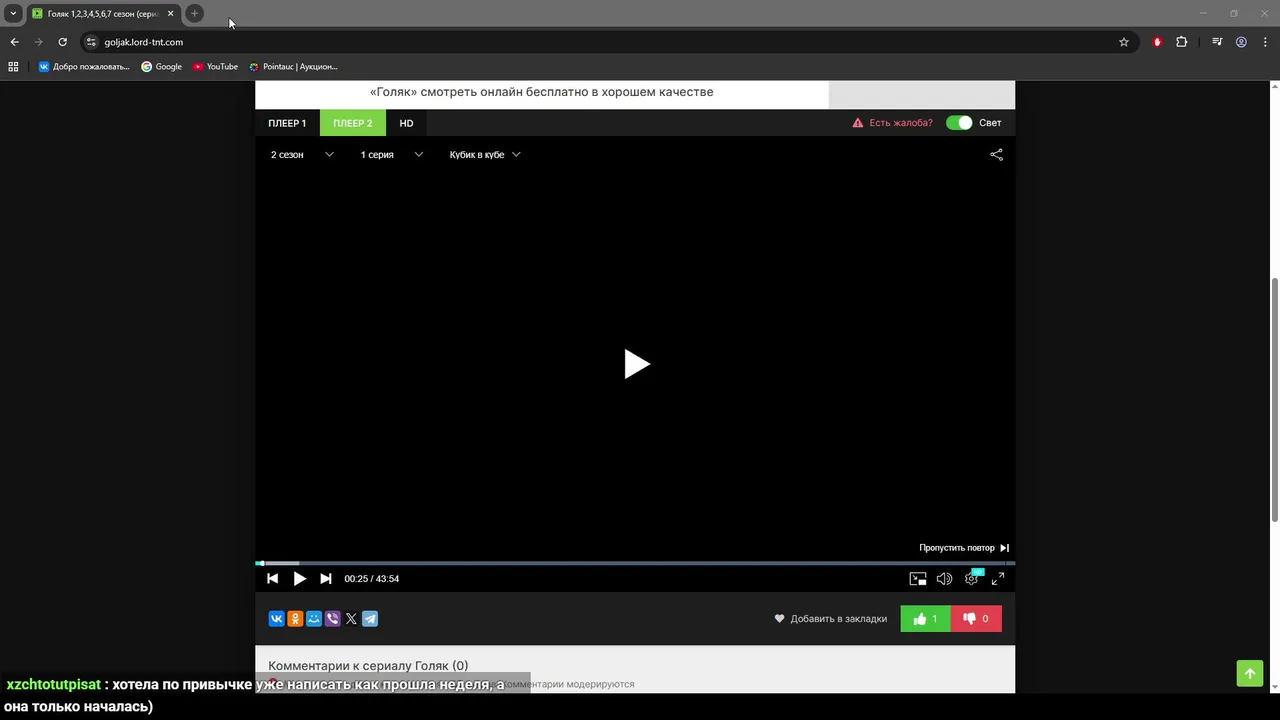Image resolution: width=1280 pixels, height=720 pixels.
Task: Play the video from the control bar
Action: click(x=299, y=578)
